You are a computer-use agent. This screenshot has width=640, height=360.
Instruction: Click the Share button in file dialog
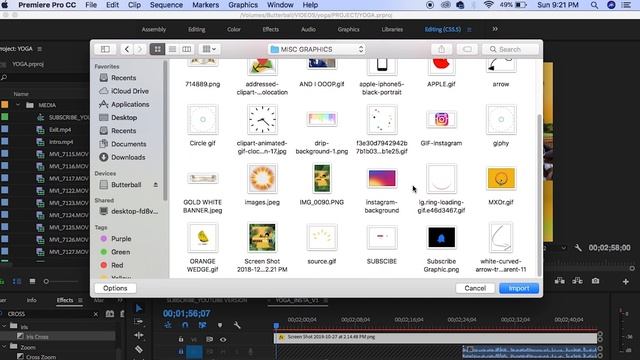[x=442, y=49]
